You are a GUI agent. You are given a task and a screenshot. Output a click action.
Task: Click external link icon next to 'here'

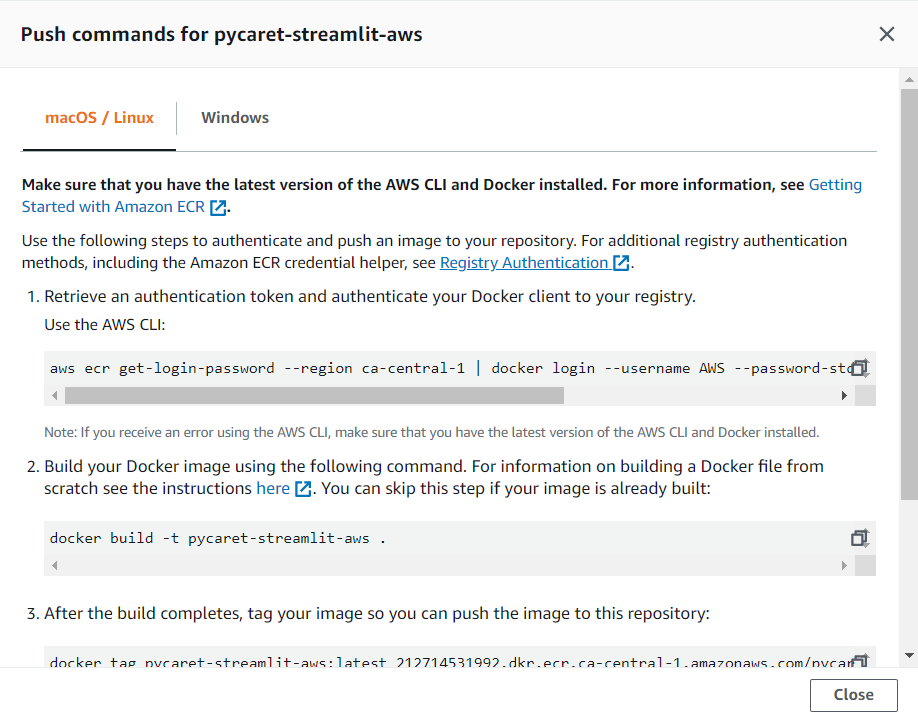point(303,489)
